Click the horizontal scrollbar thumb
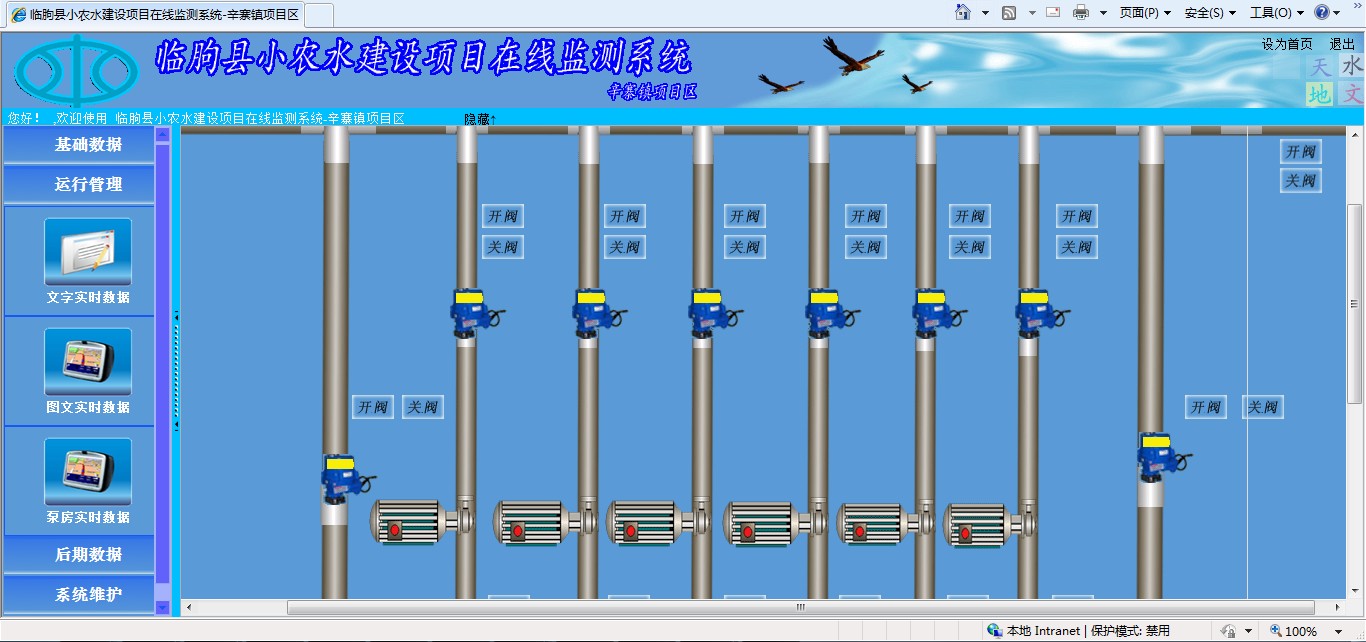The width and height of the screenshot is (1366, 642). (800, 607)
